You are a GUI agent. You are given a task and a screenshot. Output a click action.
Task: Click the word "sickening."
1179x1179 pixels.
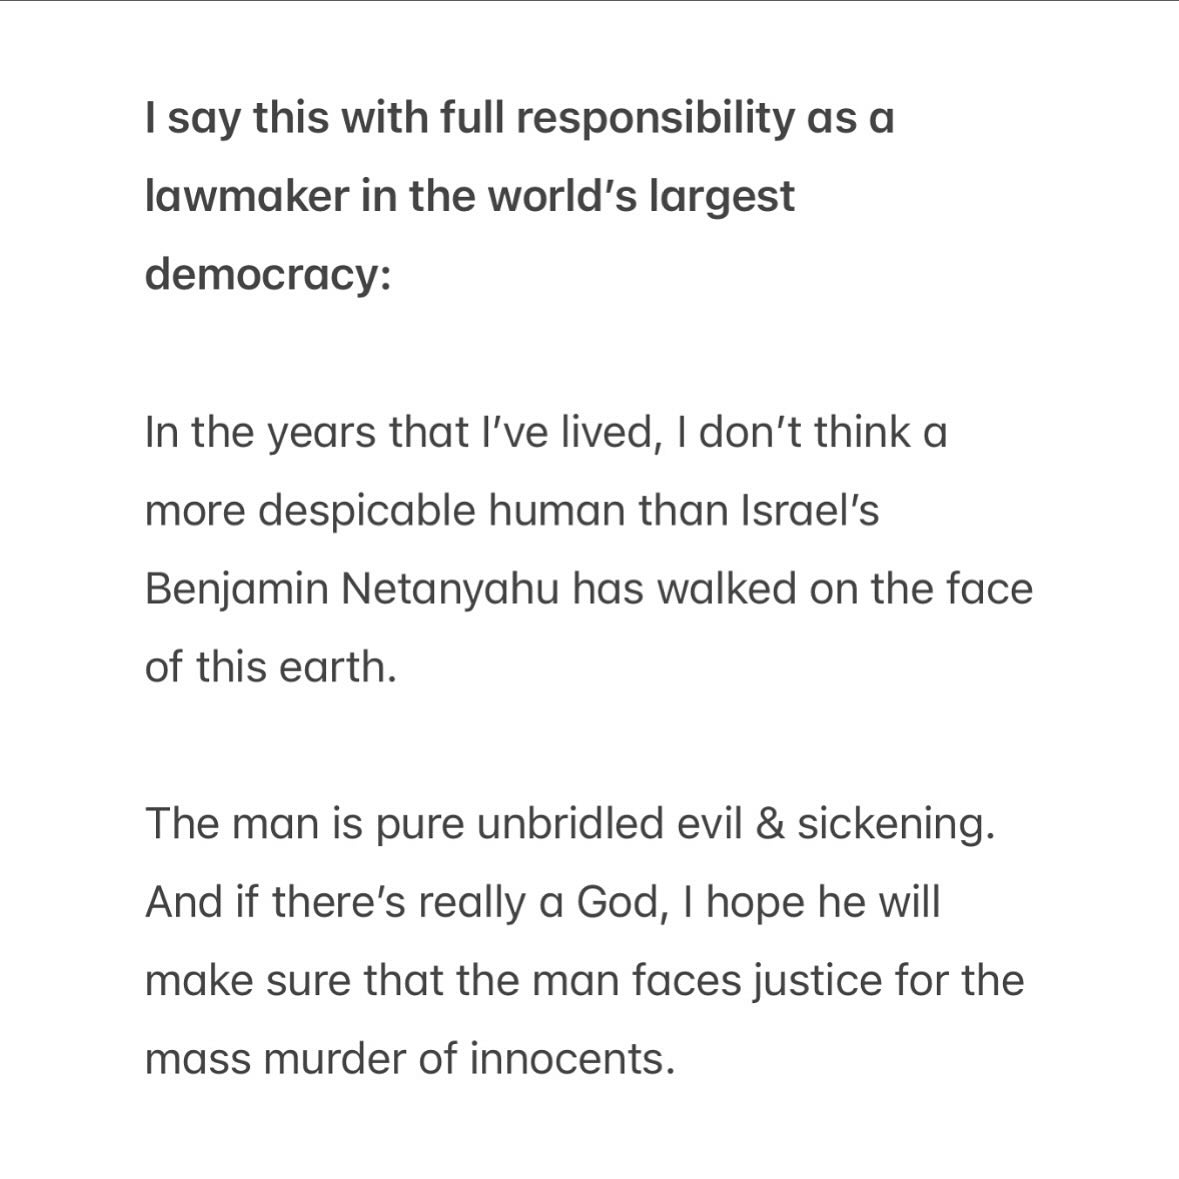pyautogui.click(x=896, y=824)
